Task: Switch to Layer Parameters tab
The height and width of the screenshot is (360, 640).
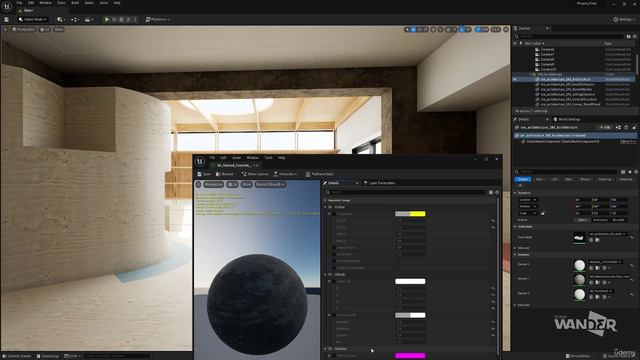Action: coord(379,183)
